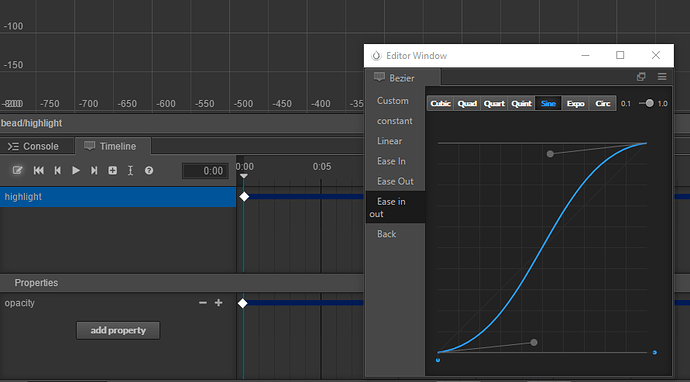
Task: Click the add property button
Action: point(118,331)
